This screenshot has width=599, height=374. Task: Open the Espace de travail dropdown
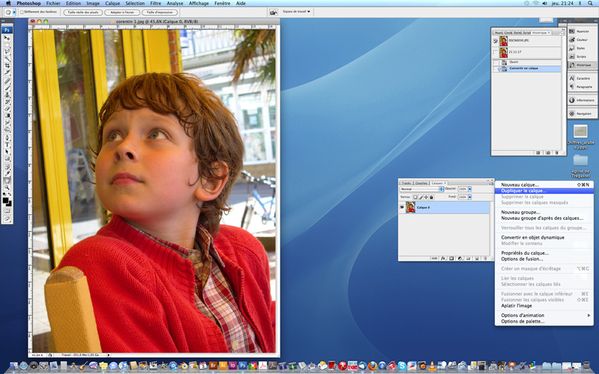tap(296, 12)
